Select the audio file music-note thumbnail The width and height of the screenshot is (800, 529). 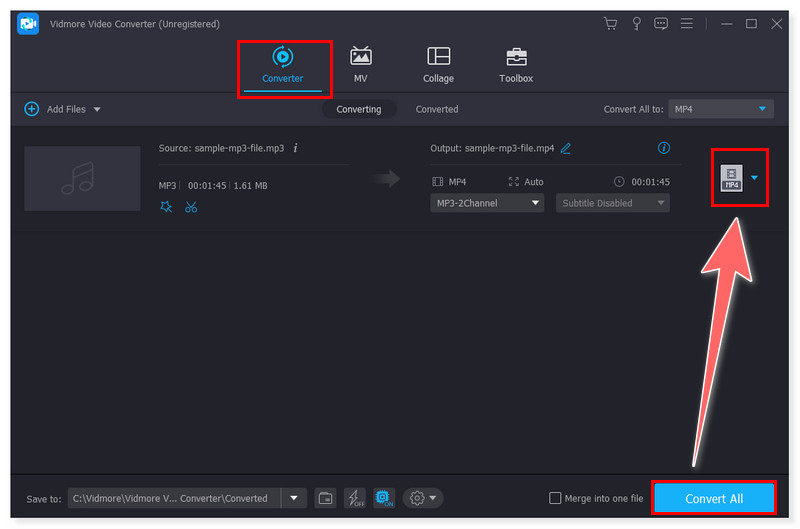click(x=82, y=178)
